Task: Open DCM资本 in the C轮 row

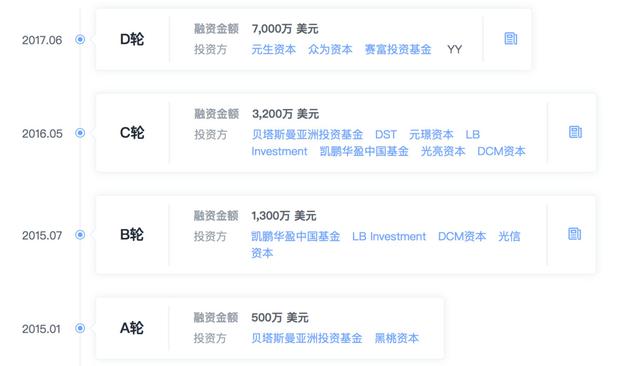Action: point(501,151)
